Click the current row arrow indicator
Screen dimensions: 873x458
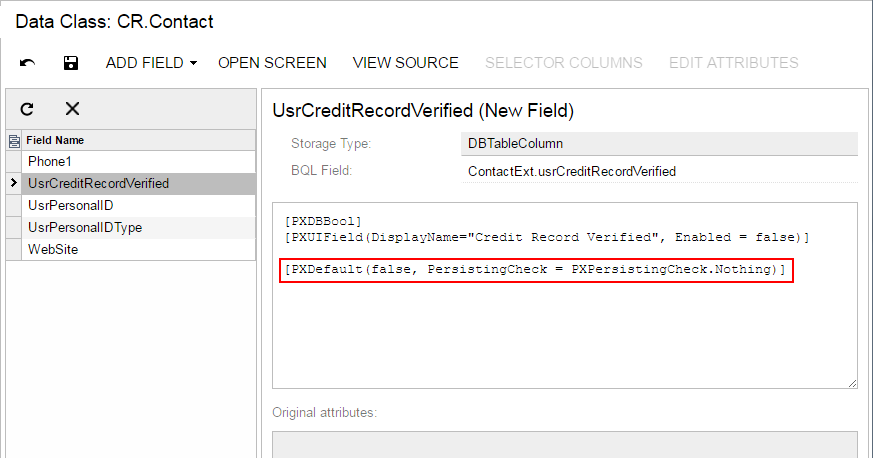click(14, 184)
